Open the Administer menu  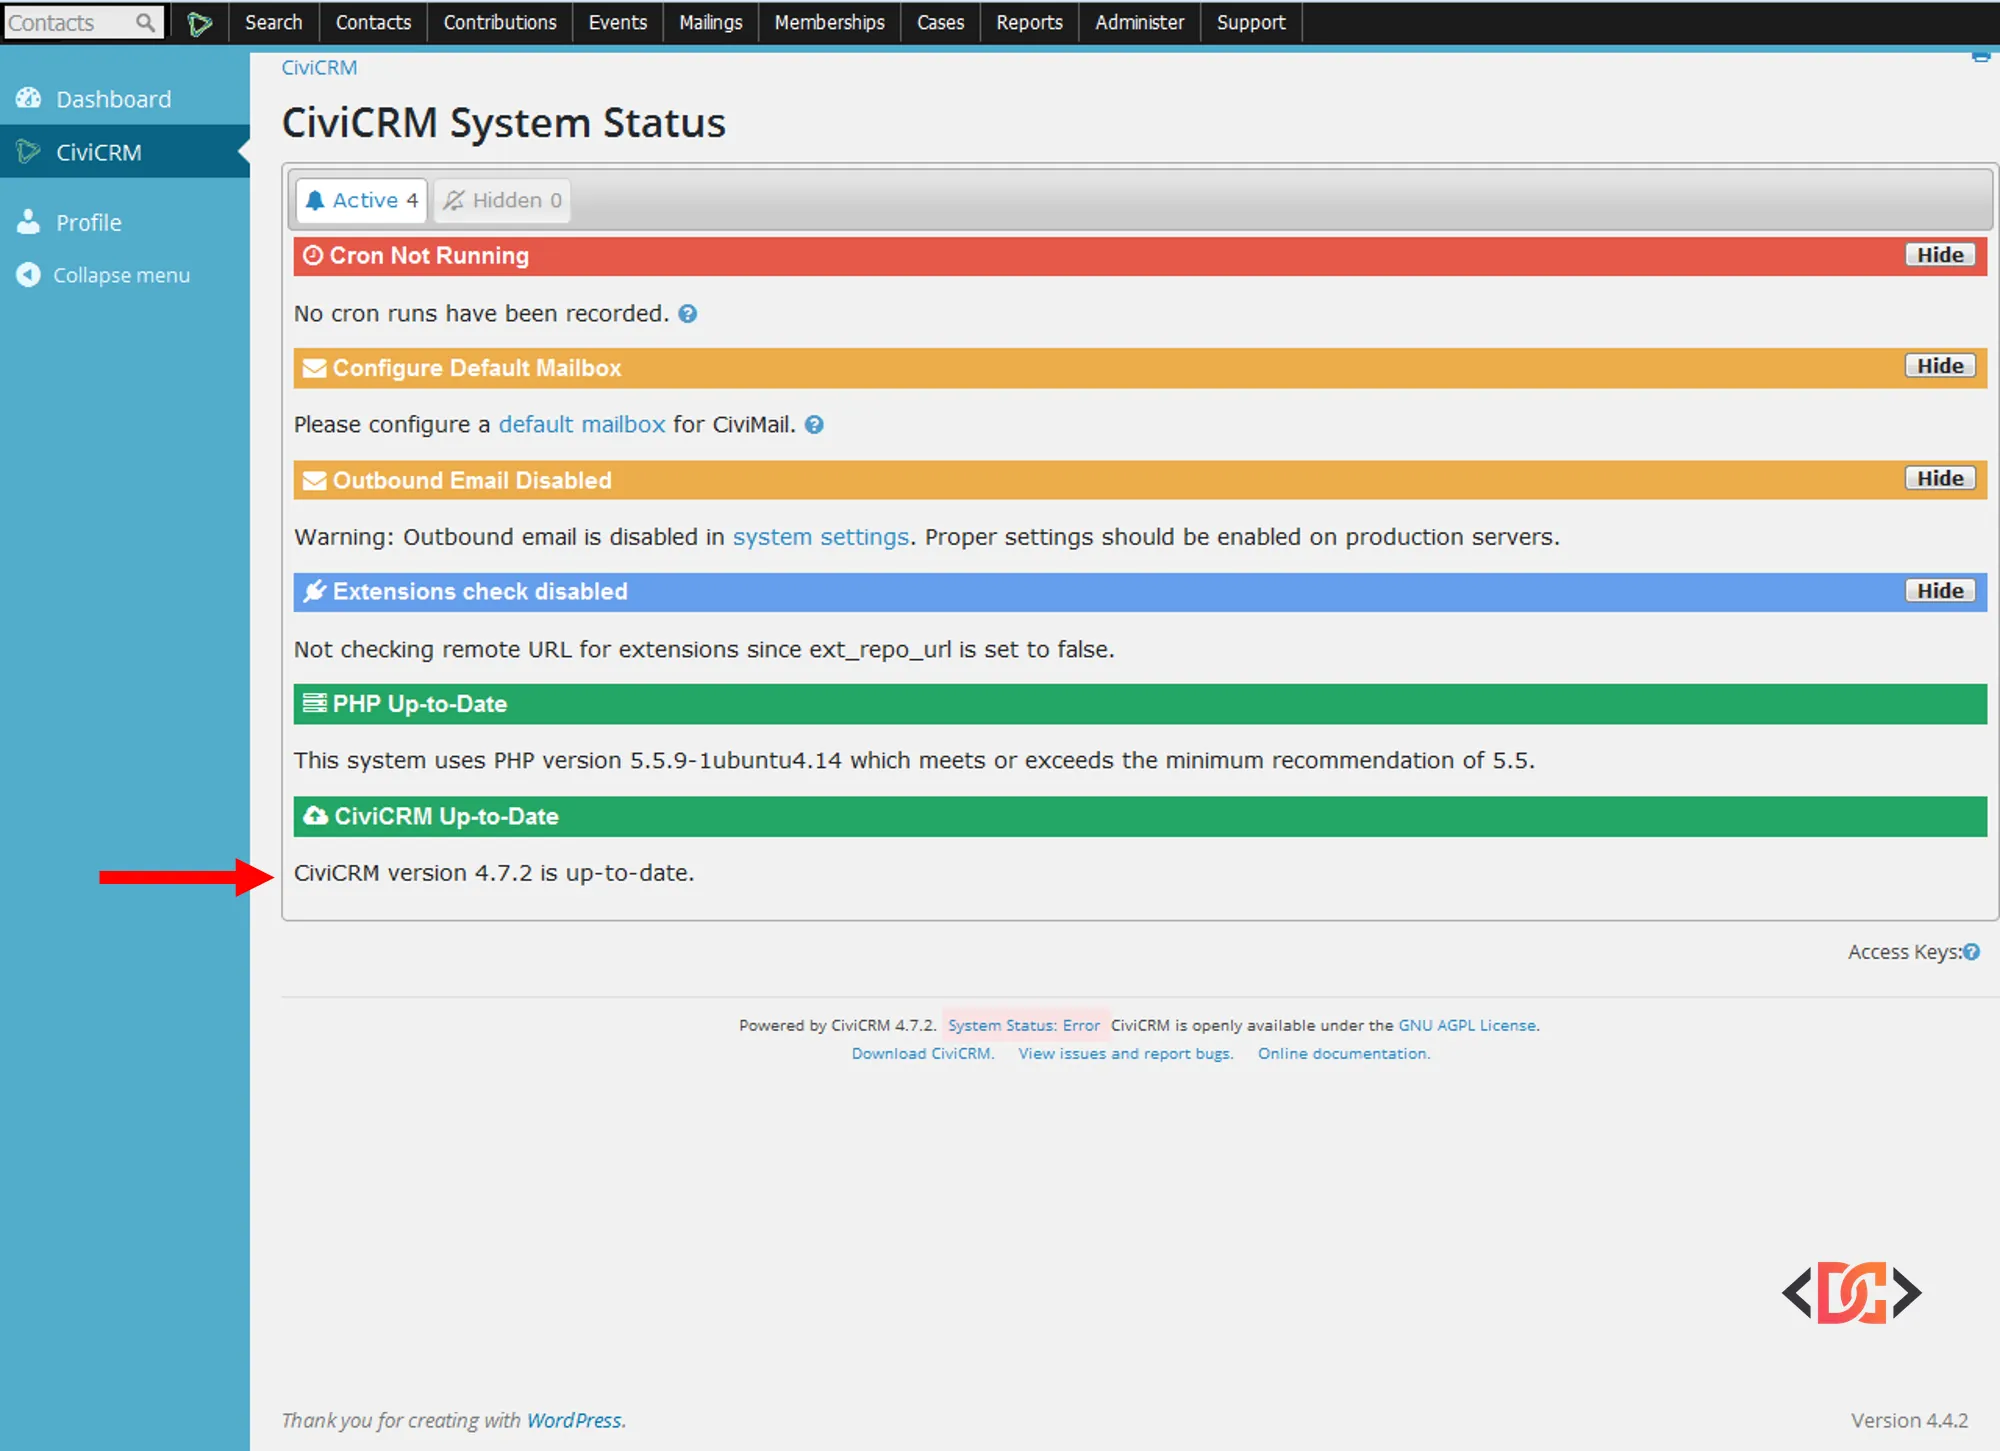click(1139, 22)
